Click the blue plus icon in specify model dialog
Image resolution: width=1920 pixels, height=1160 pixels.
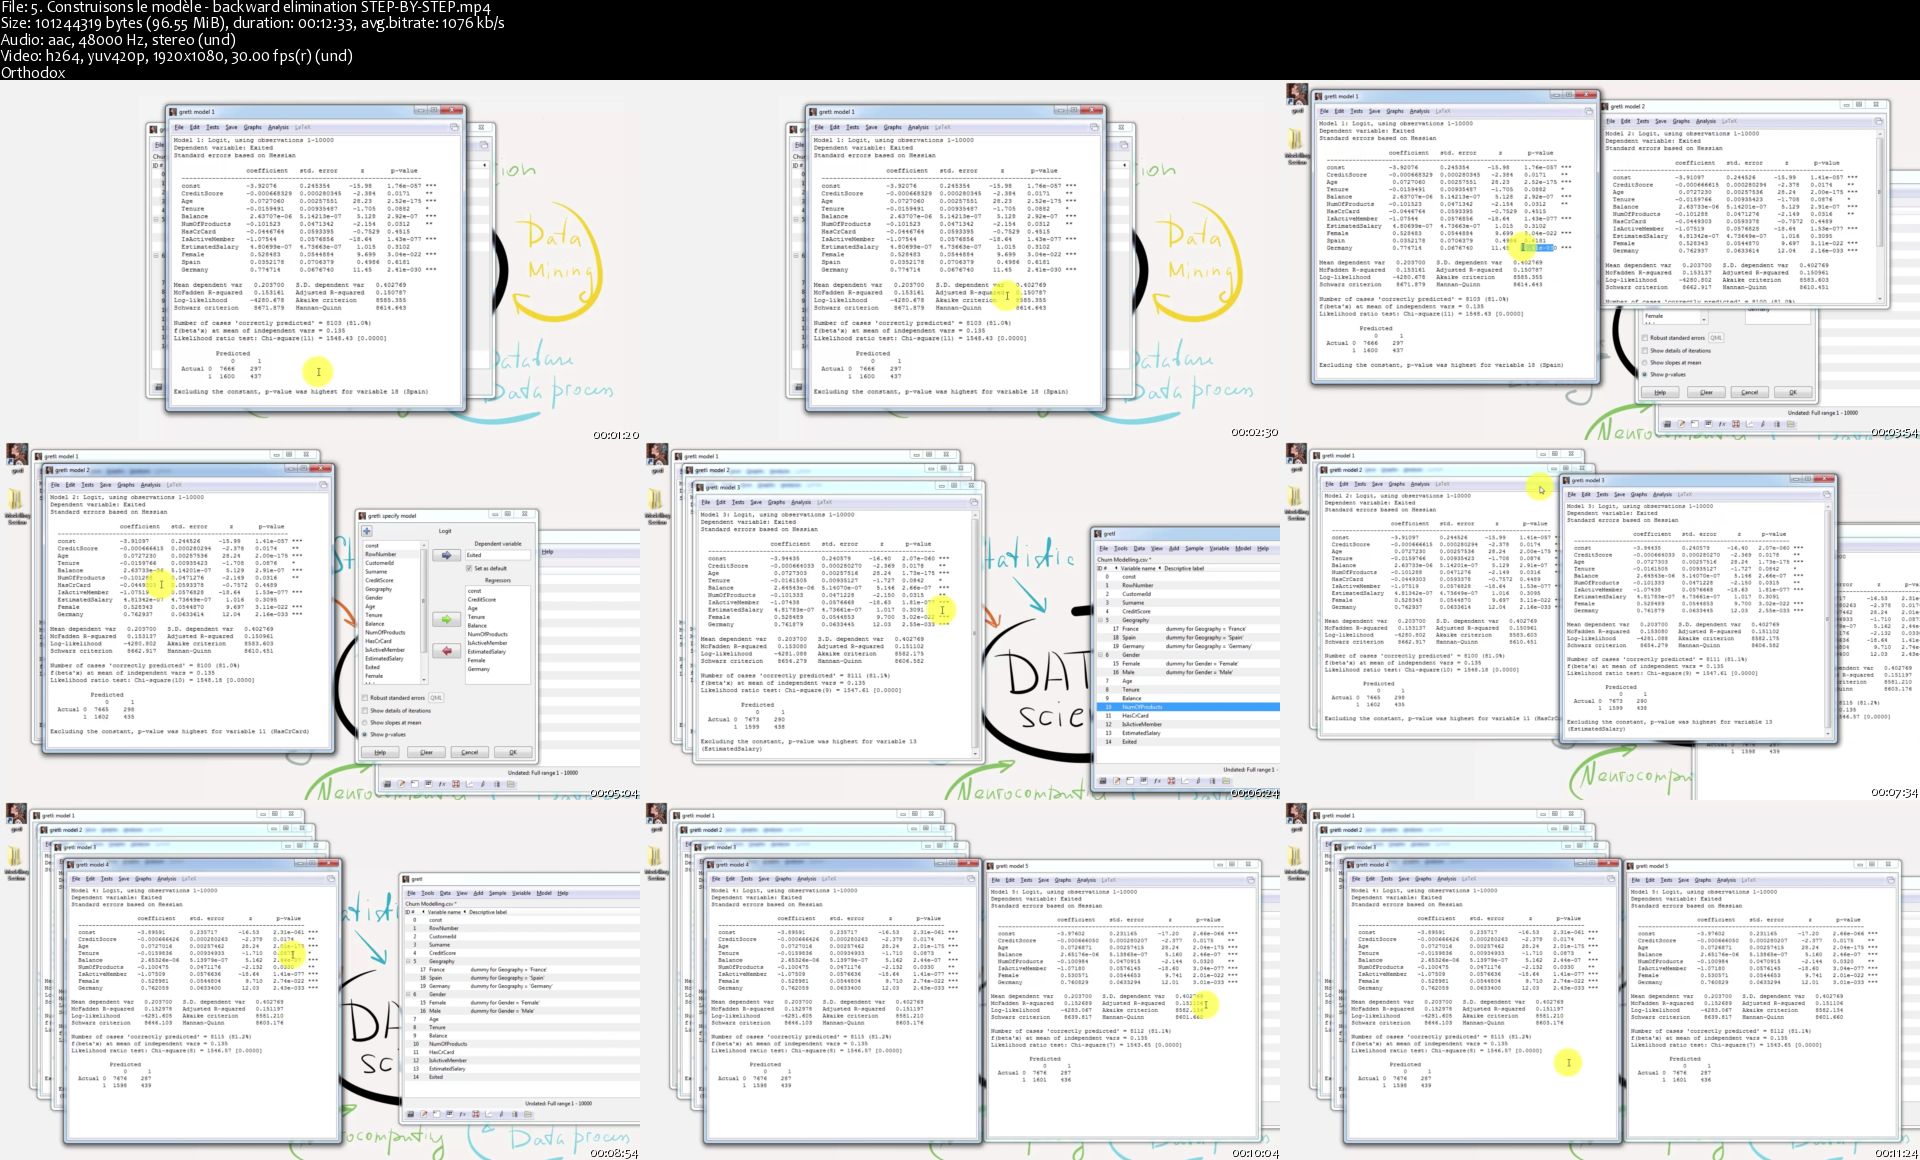tap(367, 531)
